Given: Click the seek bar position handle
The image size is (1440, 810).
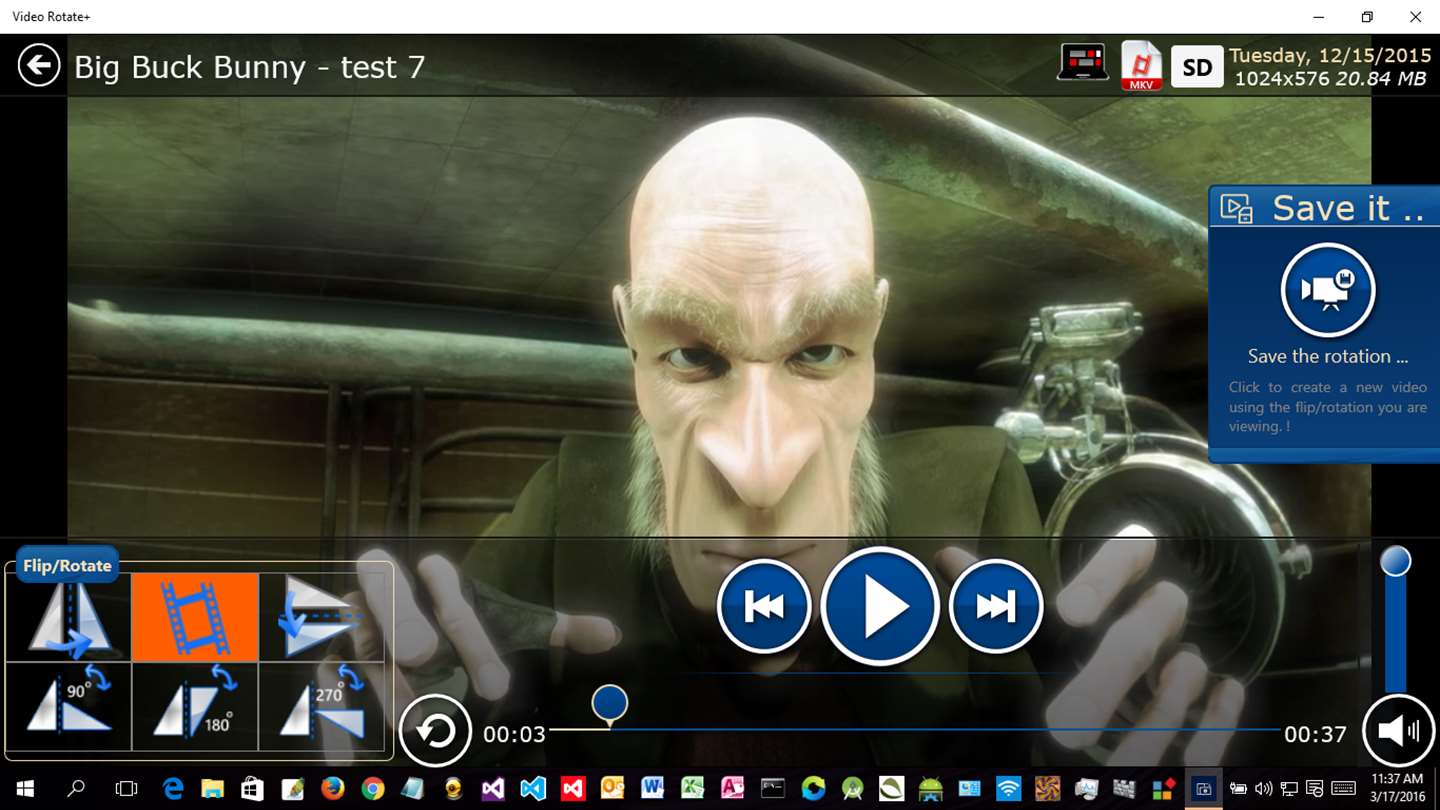Looking at the screenshot, I should click(x=610, y=704).
